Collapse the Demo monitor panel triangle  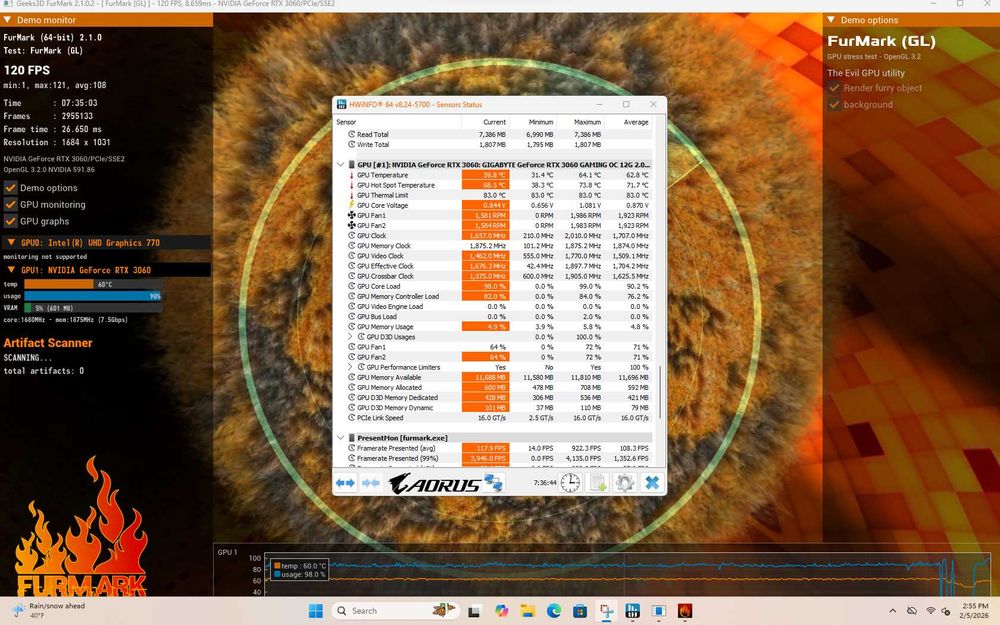pyautogui.click(x=7, y=20)
